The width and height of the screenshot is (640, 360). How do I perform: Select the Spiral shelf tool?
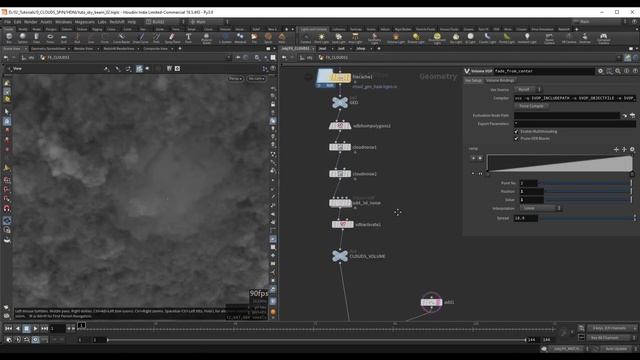tap(268, 38)
